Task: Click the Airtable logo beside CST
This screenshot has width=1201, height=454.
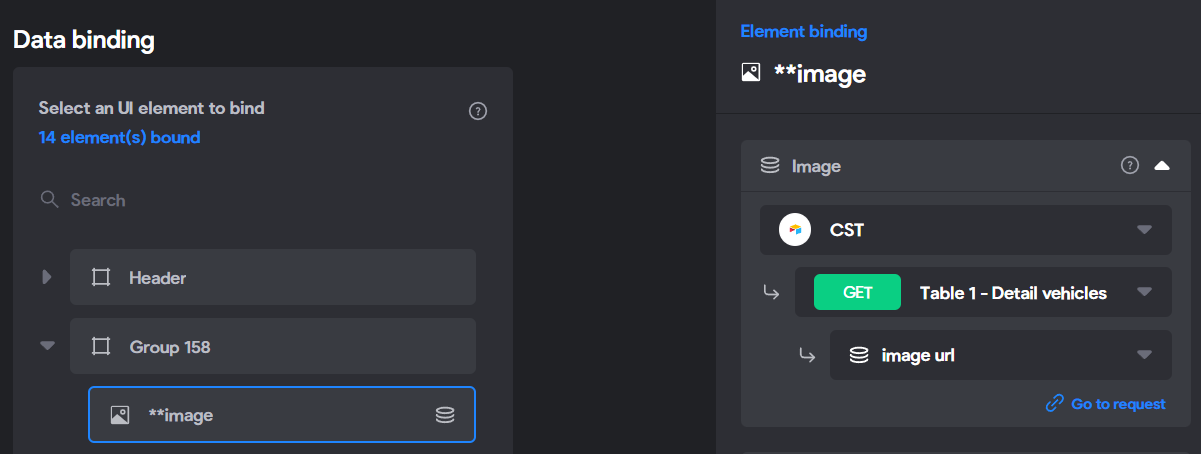Action: [x=795, y=230]
